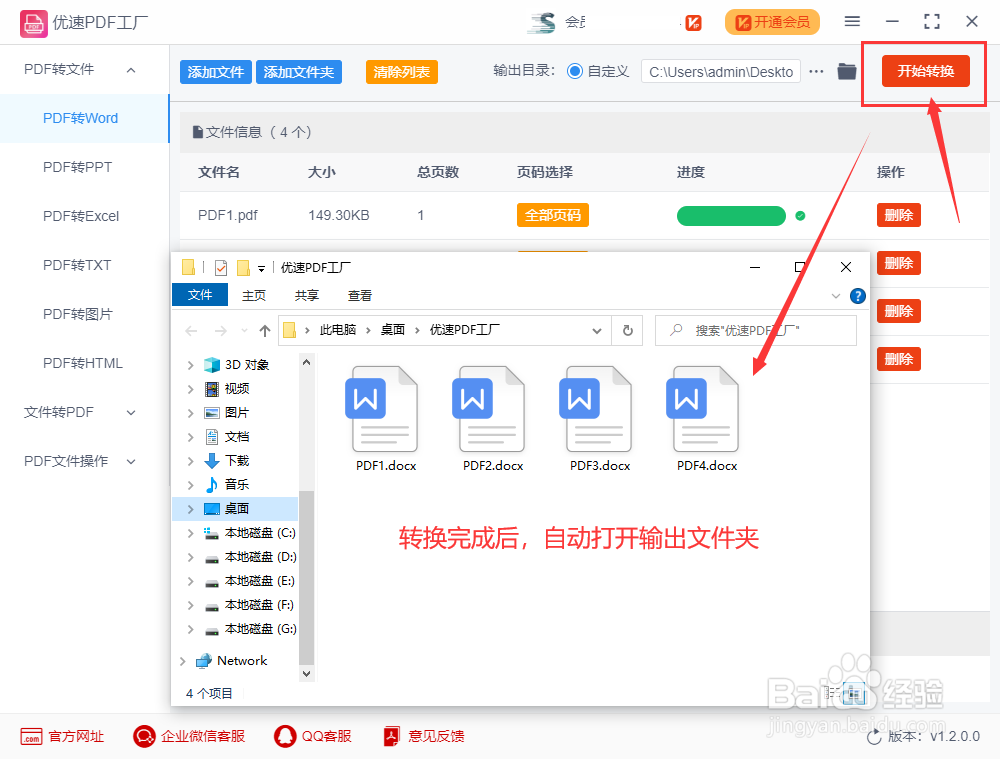This screenshot has width=1000, height=760.
Task: Open QQ客服 support icon
Action: (x=285, y=736)
